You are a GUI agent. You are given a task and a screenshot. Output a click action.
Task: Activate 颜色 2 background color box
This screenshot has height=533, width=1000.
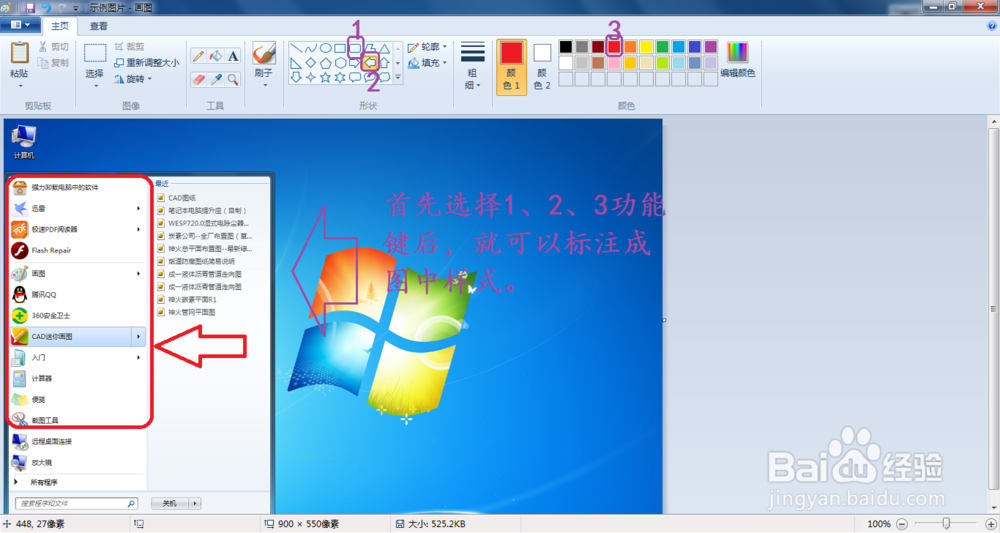(542, 67)
